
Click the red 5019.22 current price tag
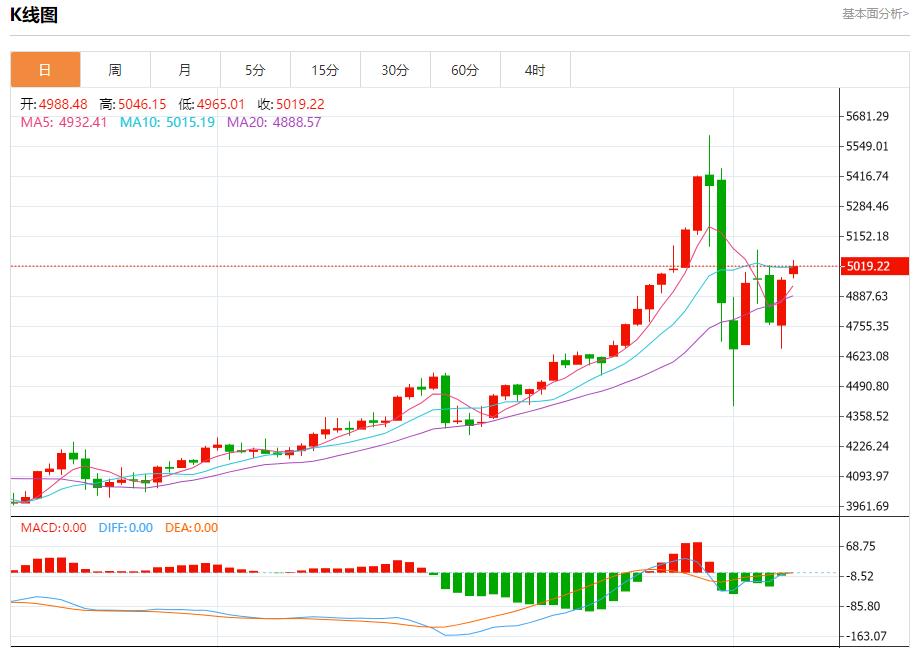[x=874, y=266]
